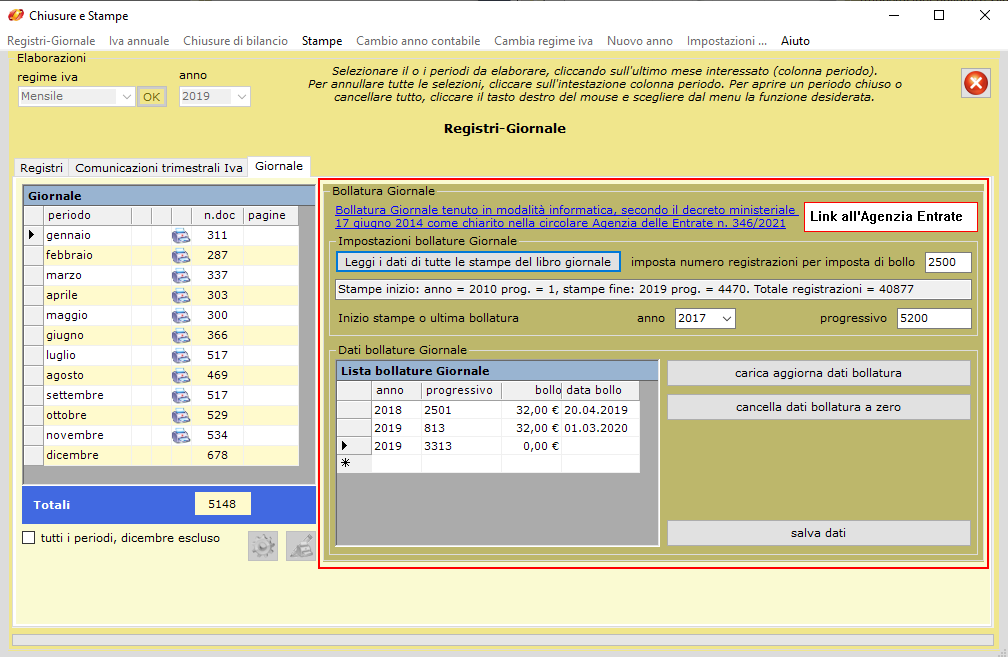Open the 'Comunicazioni trimestrali Iva' tab
1008x657 pixels.
pyautogui.click(x=158, y=168)
